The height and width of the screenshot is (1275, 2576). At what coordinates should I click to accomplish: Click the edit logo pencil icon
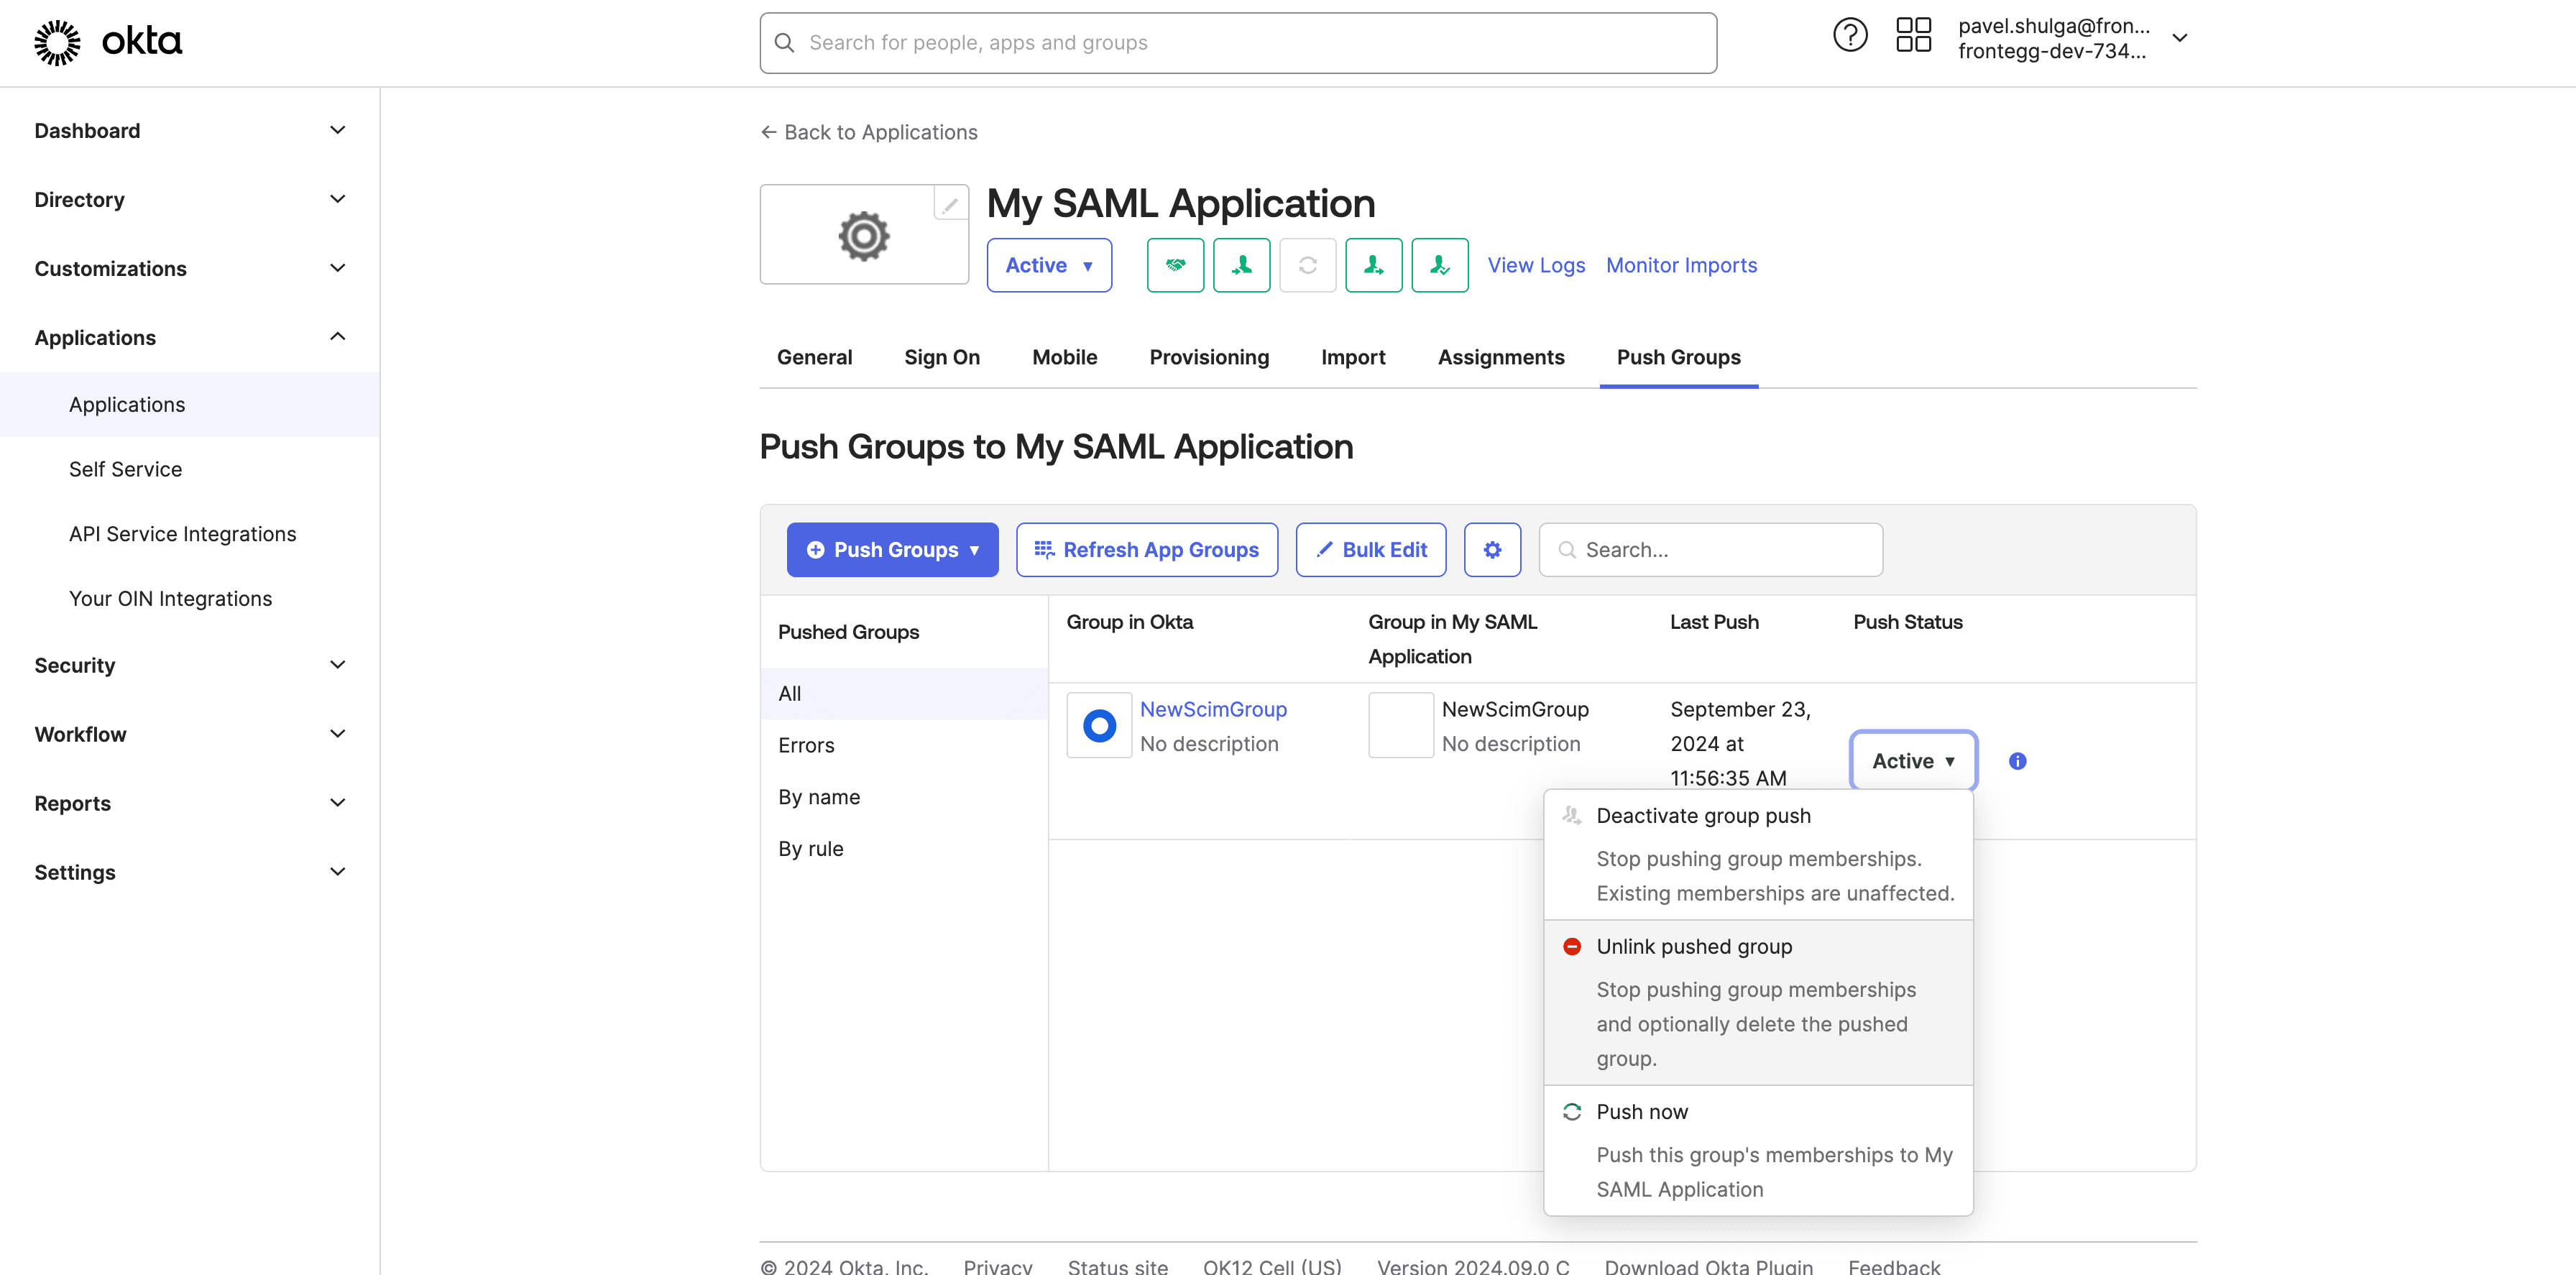(950, 204)
